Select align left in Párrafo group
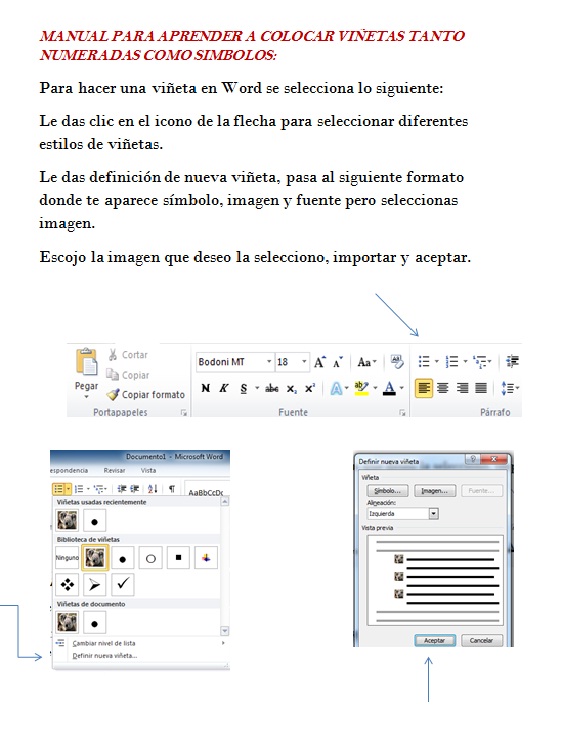 click(x=424, y=388)
